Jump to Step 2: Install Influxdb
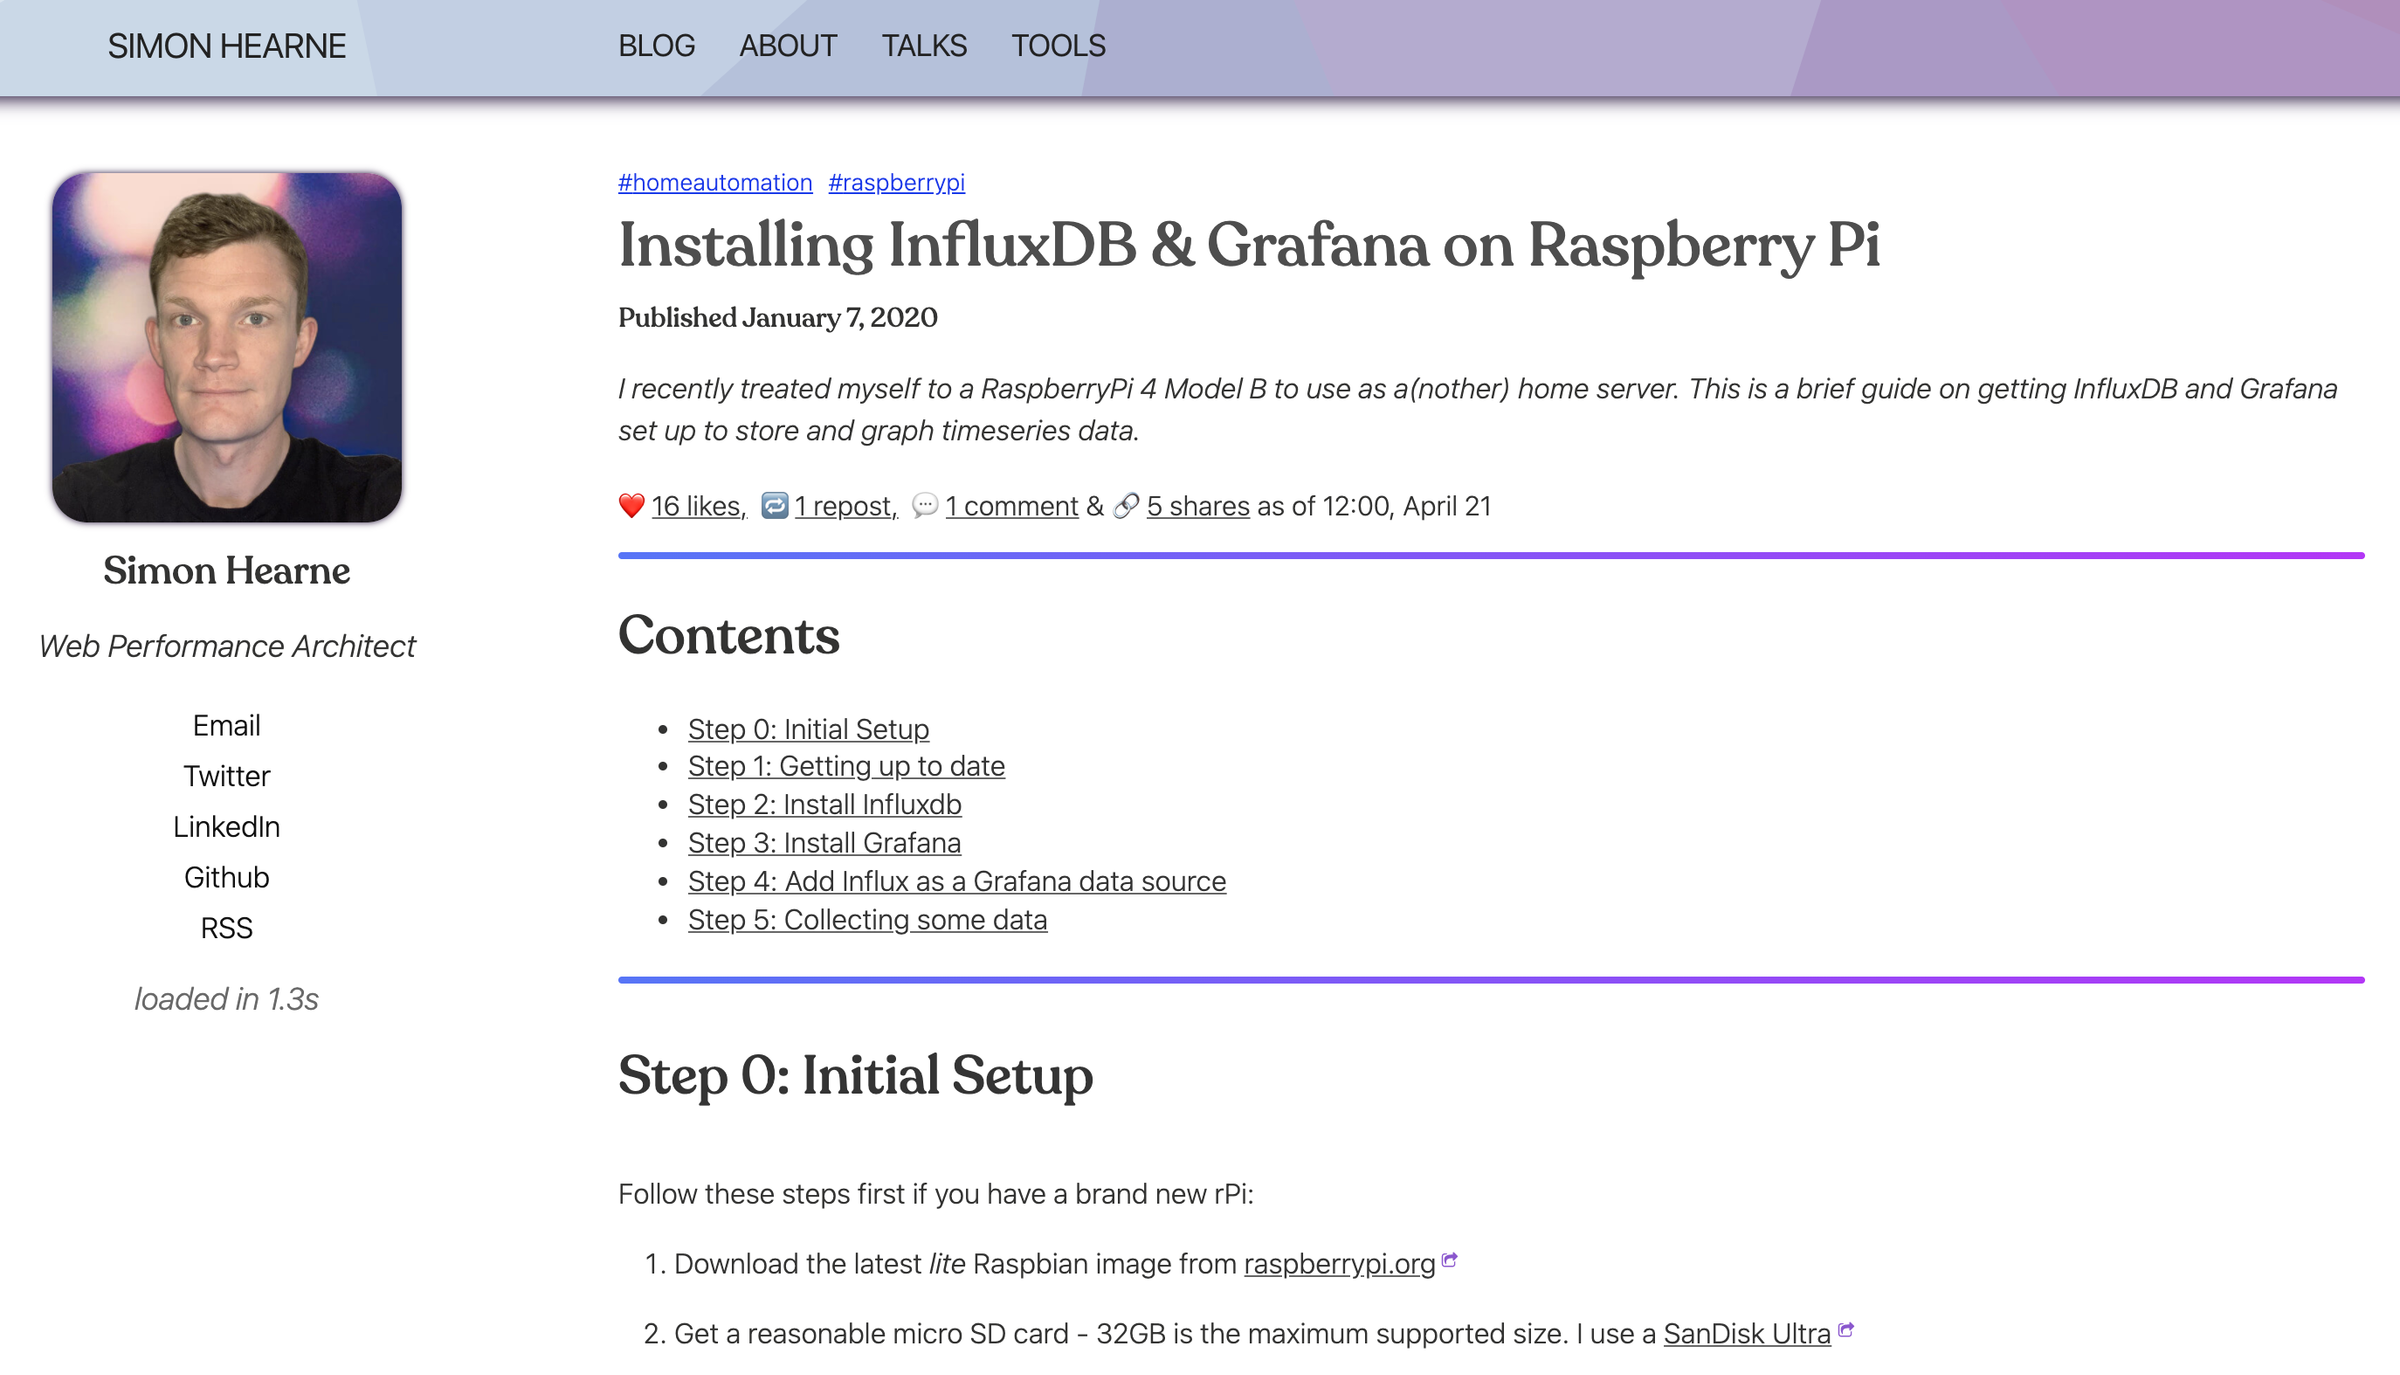Viewport: 2400px width, 1375px height. [x=824, y=804]
